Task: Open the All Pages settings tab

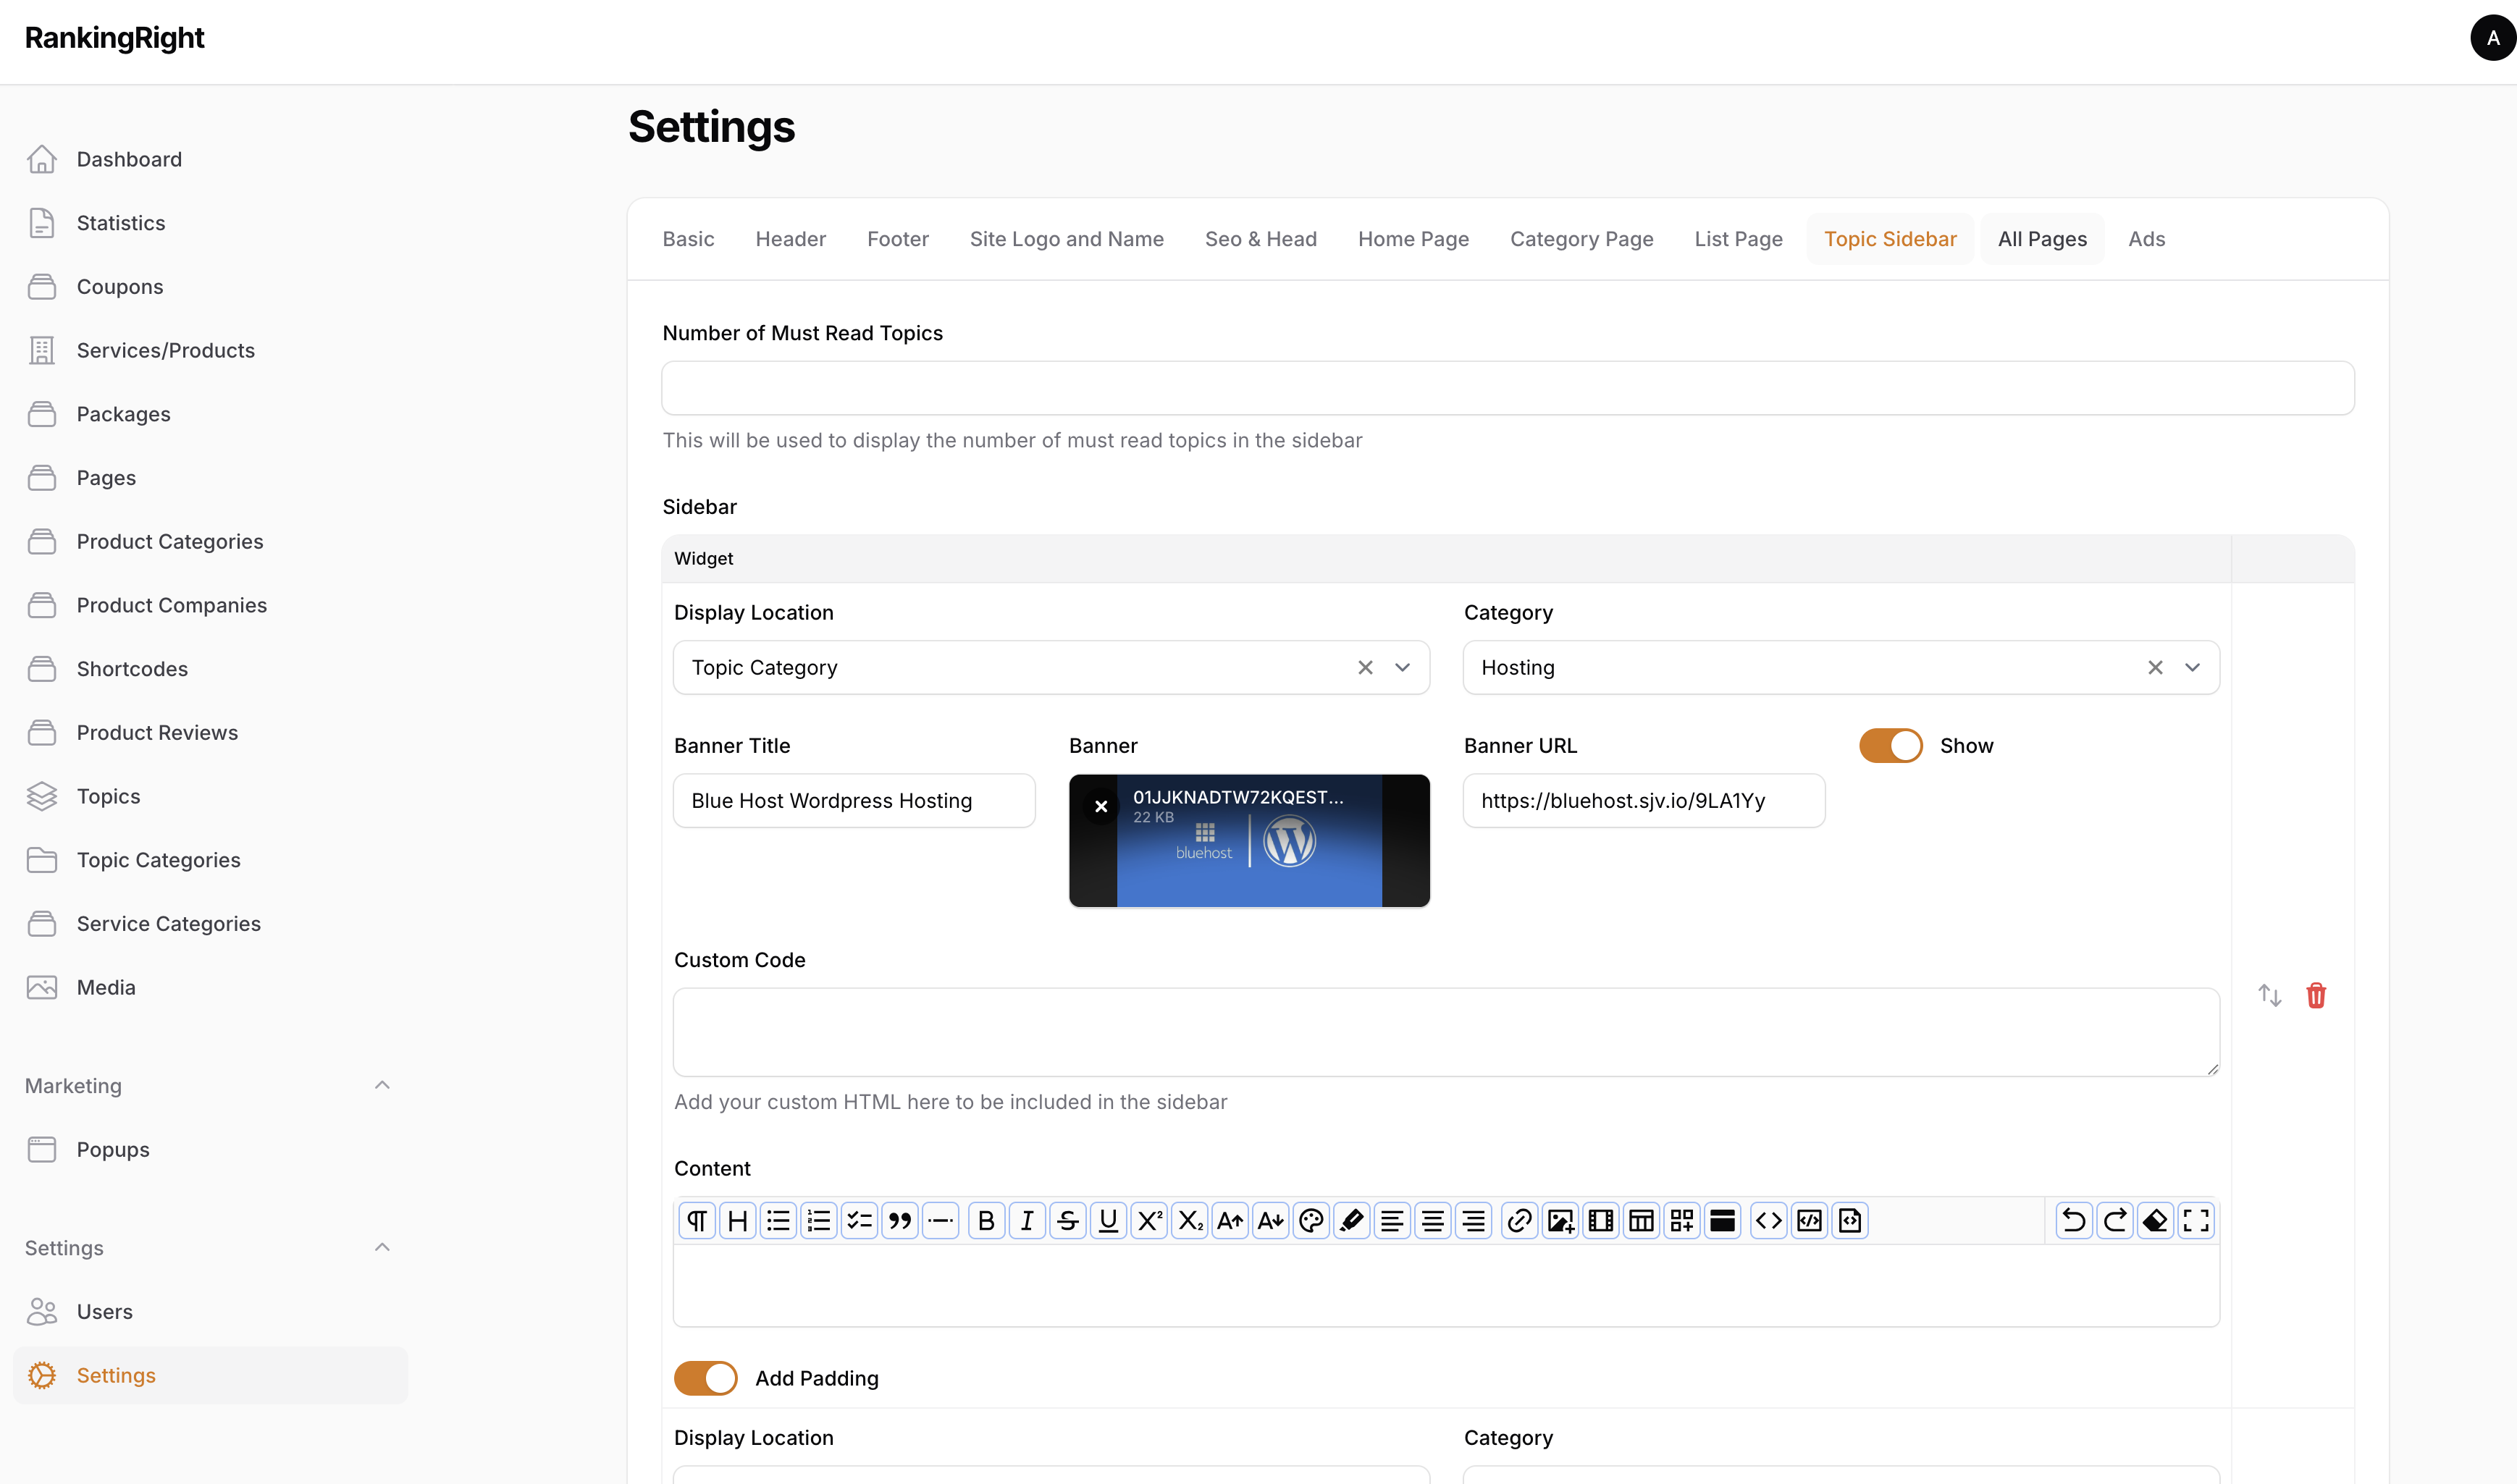Action: click(x=2042, y=238)
